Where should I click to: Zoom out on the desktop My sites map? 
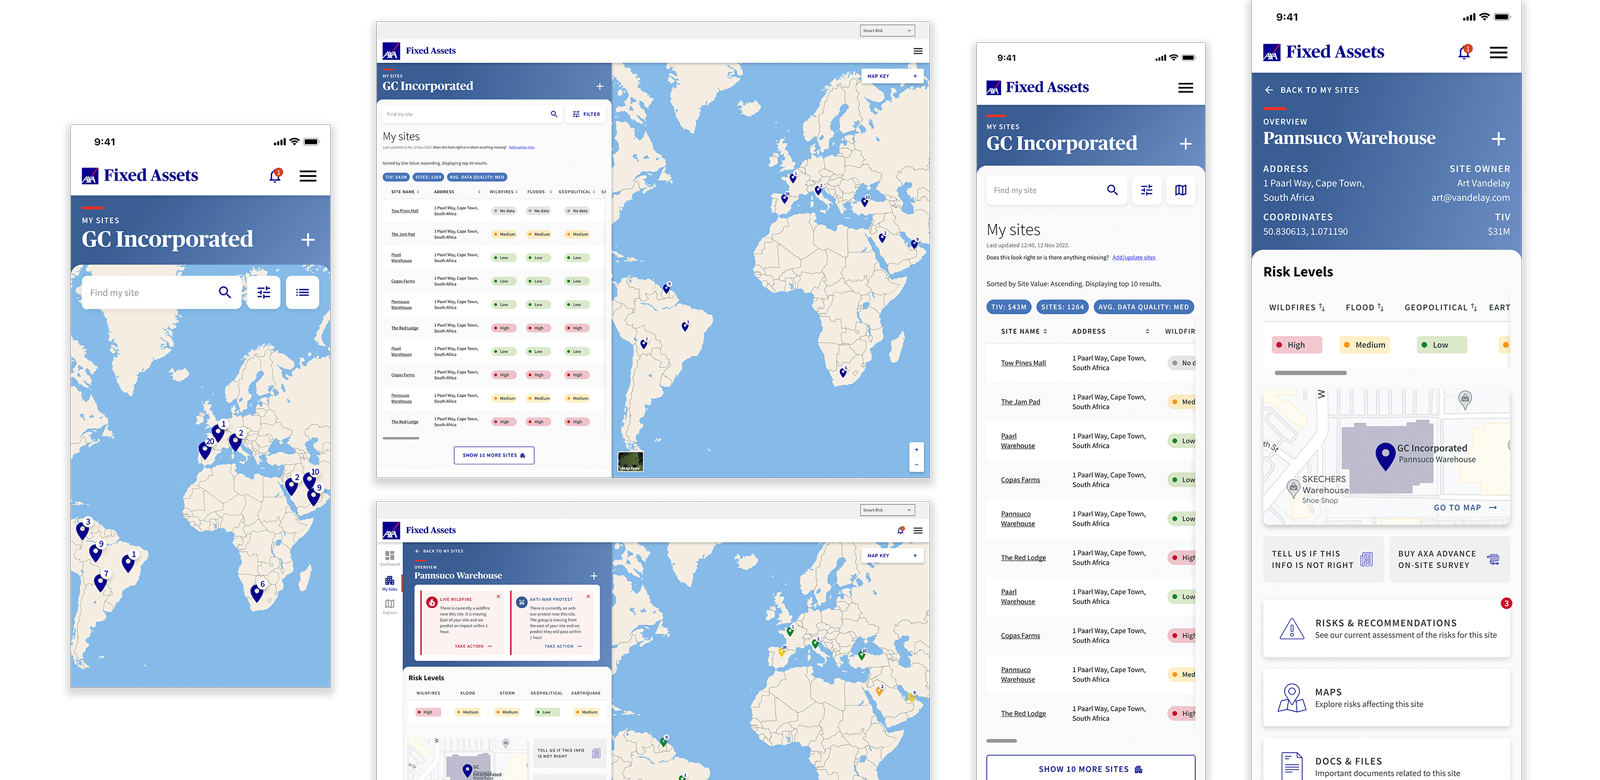(x=916, y=464)
